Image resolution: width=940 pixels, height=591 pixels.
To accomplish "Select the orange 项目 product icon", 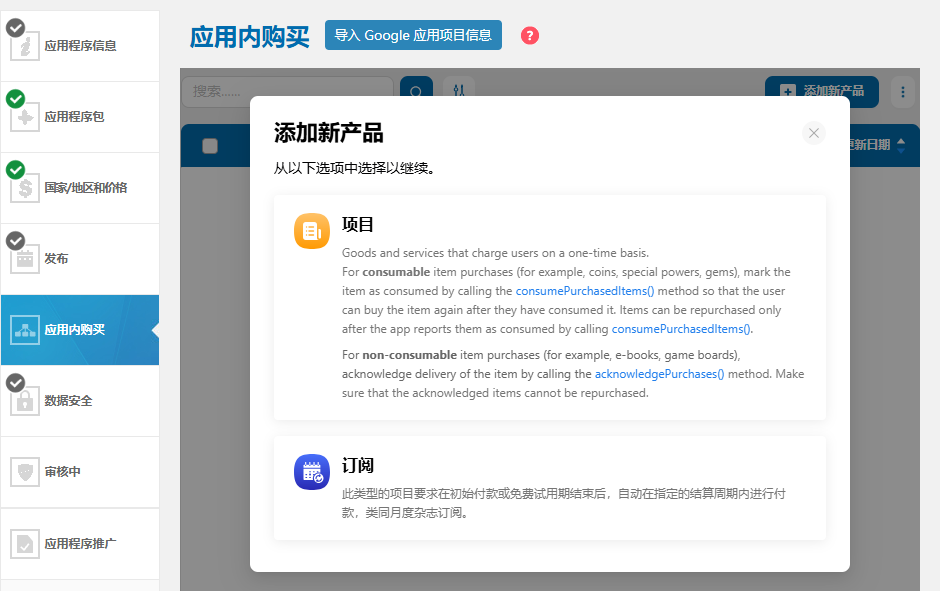I will (312, 231).
